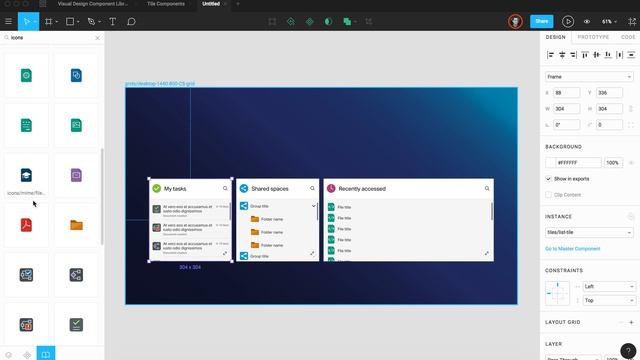640x360 pixels.
Task: Toggle the Clip Content checkbox
Action: pos(548,195)
